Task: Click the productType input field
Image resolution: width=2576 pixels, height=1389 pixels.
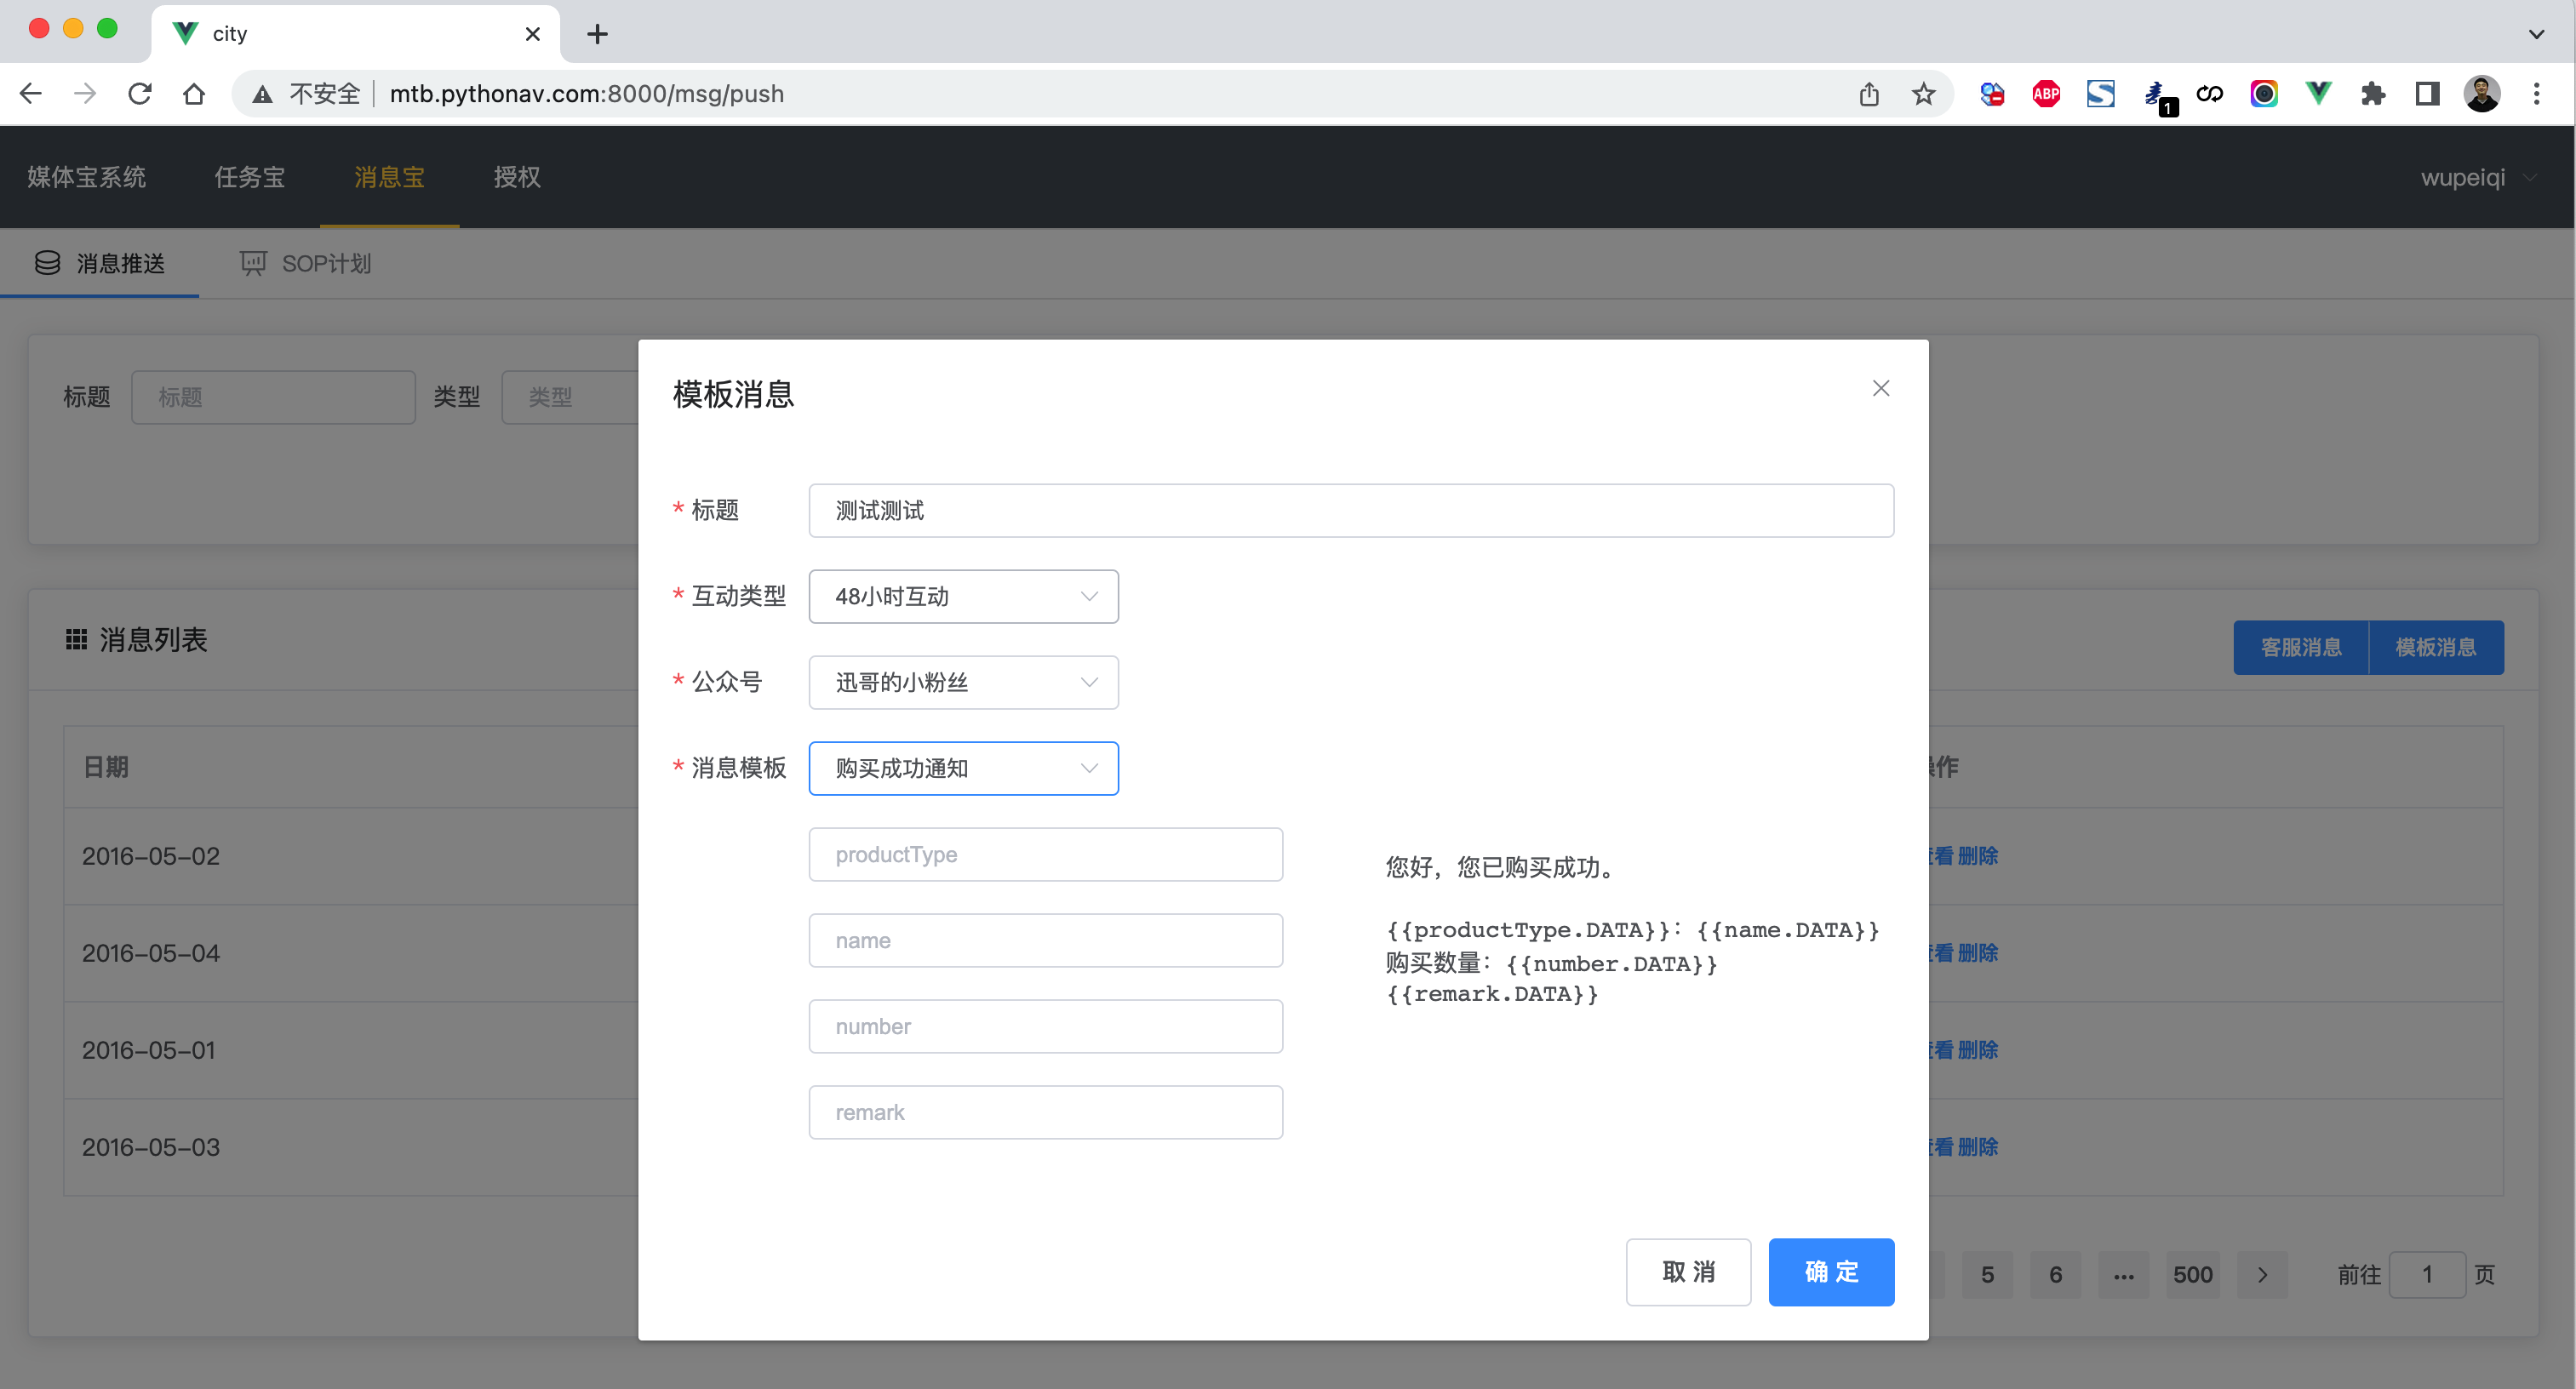Action: pos(1045,854)
